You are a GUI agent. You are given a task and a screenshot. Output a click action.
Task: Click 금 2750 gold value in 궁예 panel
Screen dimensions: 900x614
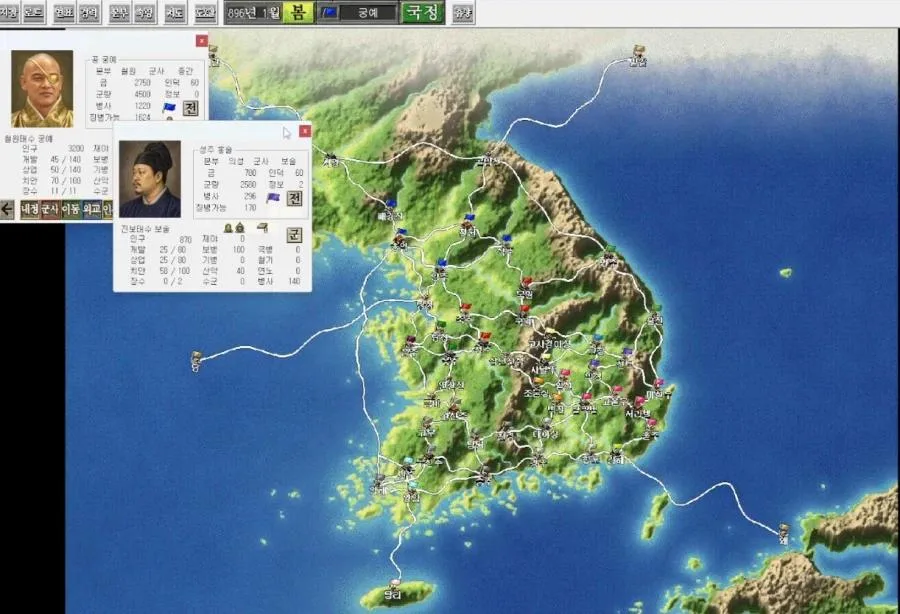click(x=142, y=83)
